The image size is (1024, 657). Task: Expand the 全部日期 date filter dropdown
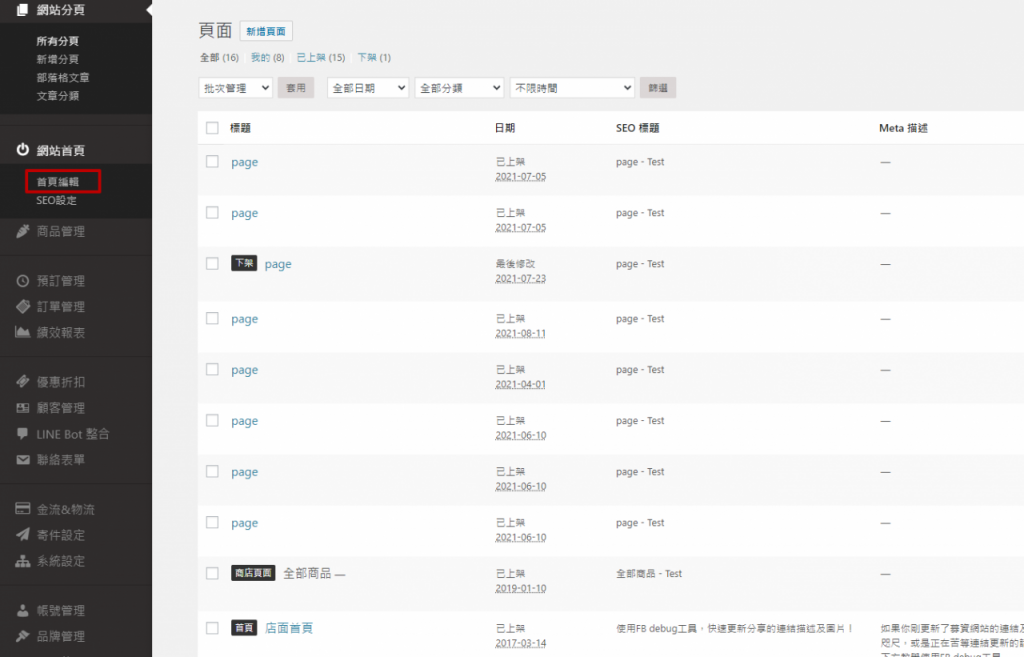click(x=368, y=88)
